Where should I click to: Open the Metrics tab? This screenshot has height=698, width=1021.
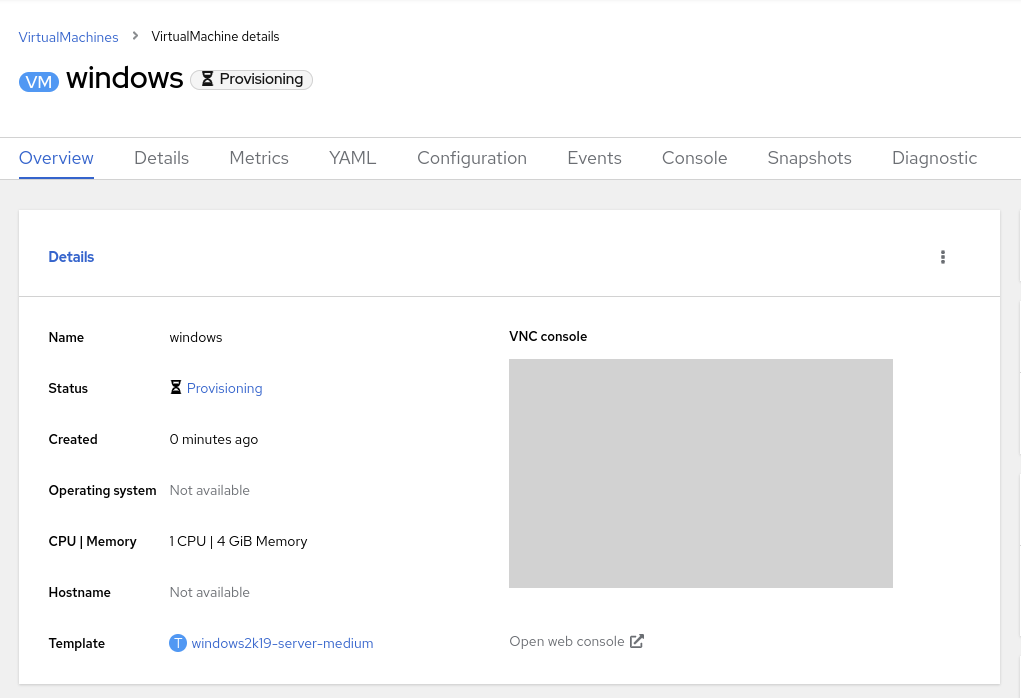click(x=258, y=158)
